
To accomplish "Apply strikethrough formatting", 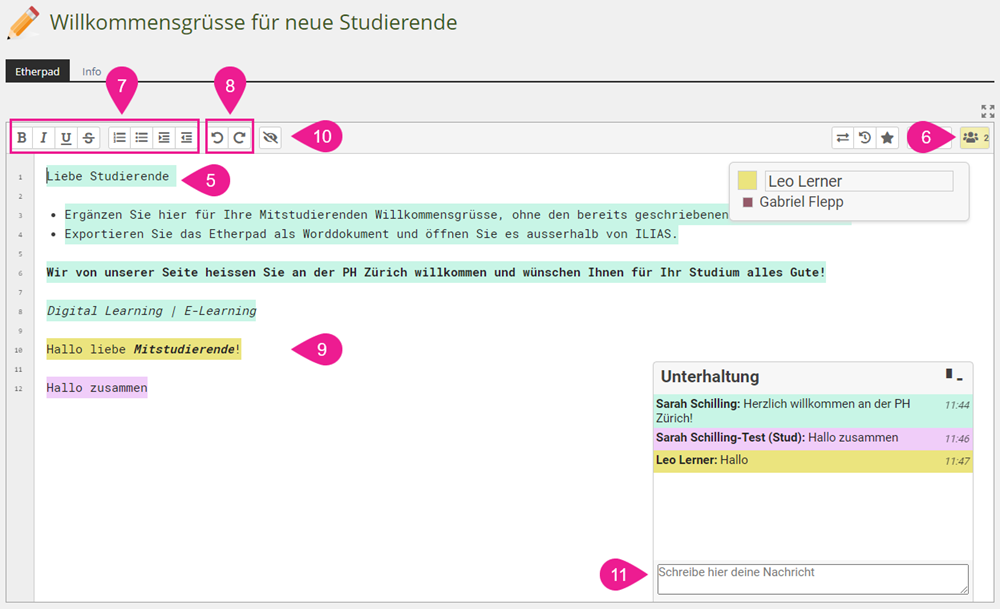I will click(x=89, y=138).
